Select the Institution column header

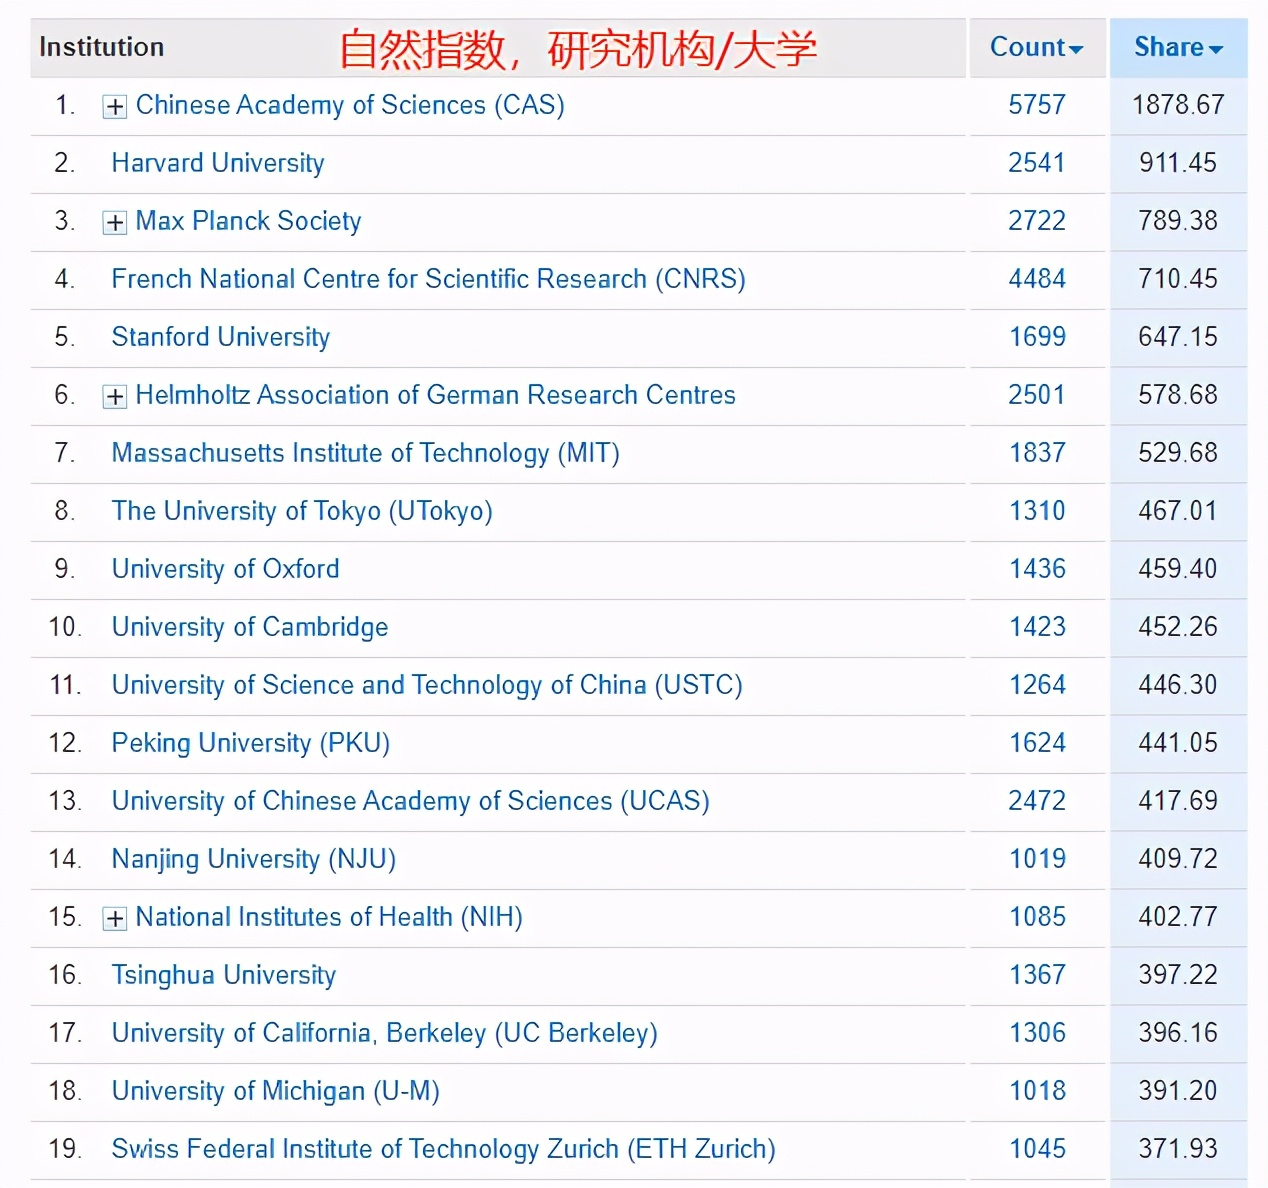(100, 47)
